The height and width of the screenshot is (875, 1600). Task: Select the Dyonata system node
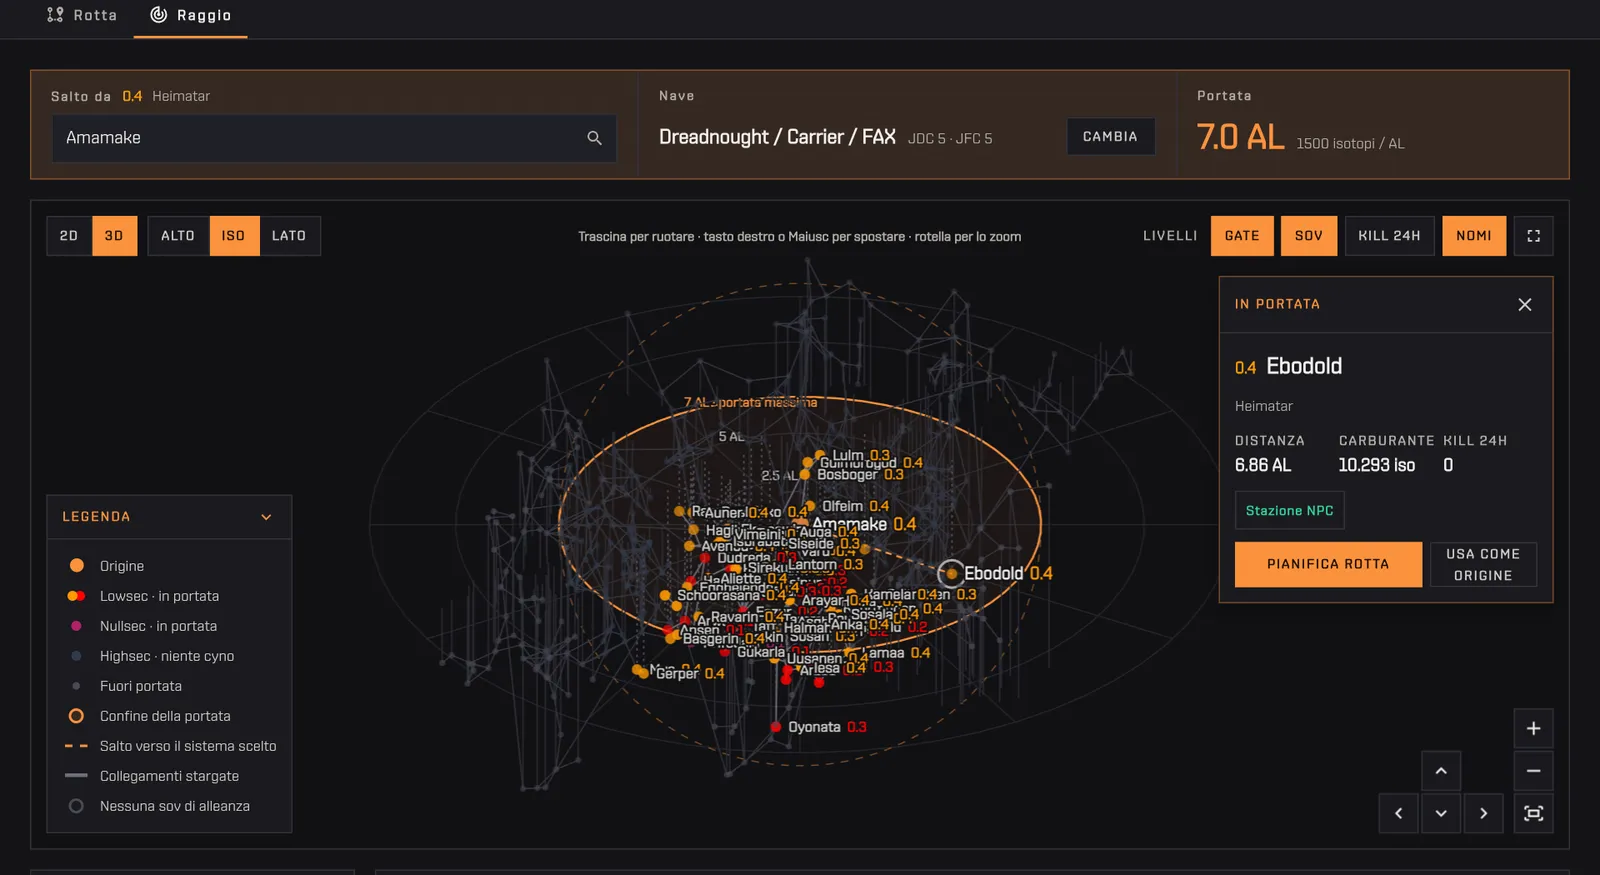(776, 727)
